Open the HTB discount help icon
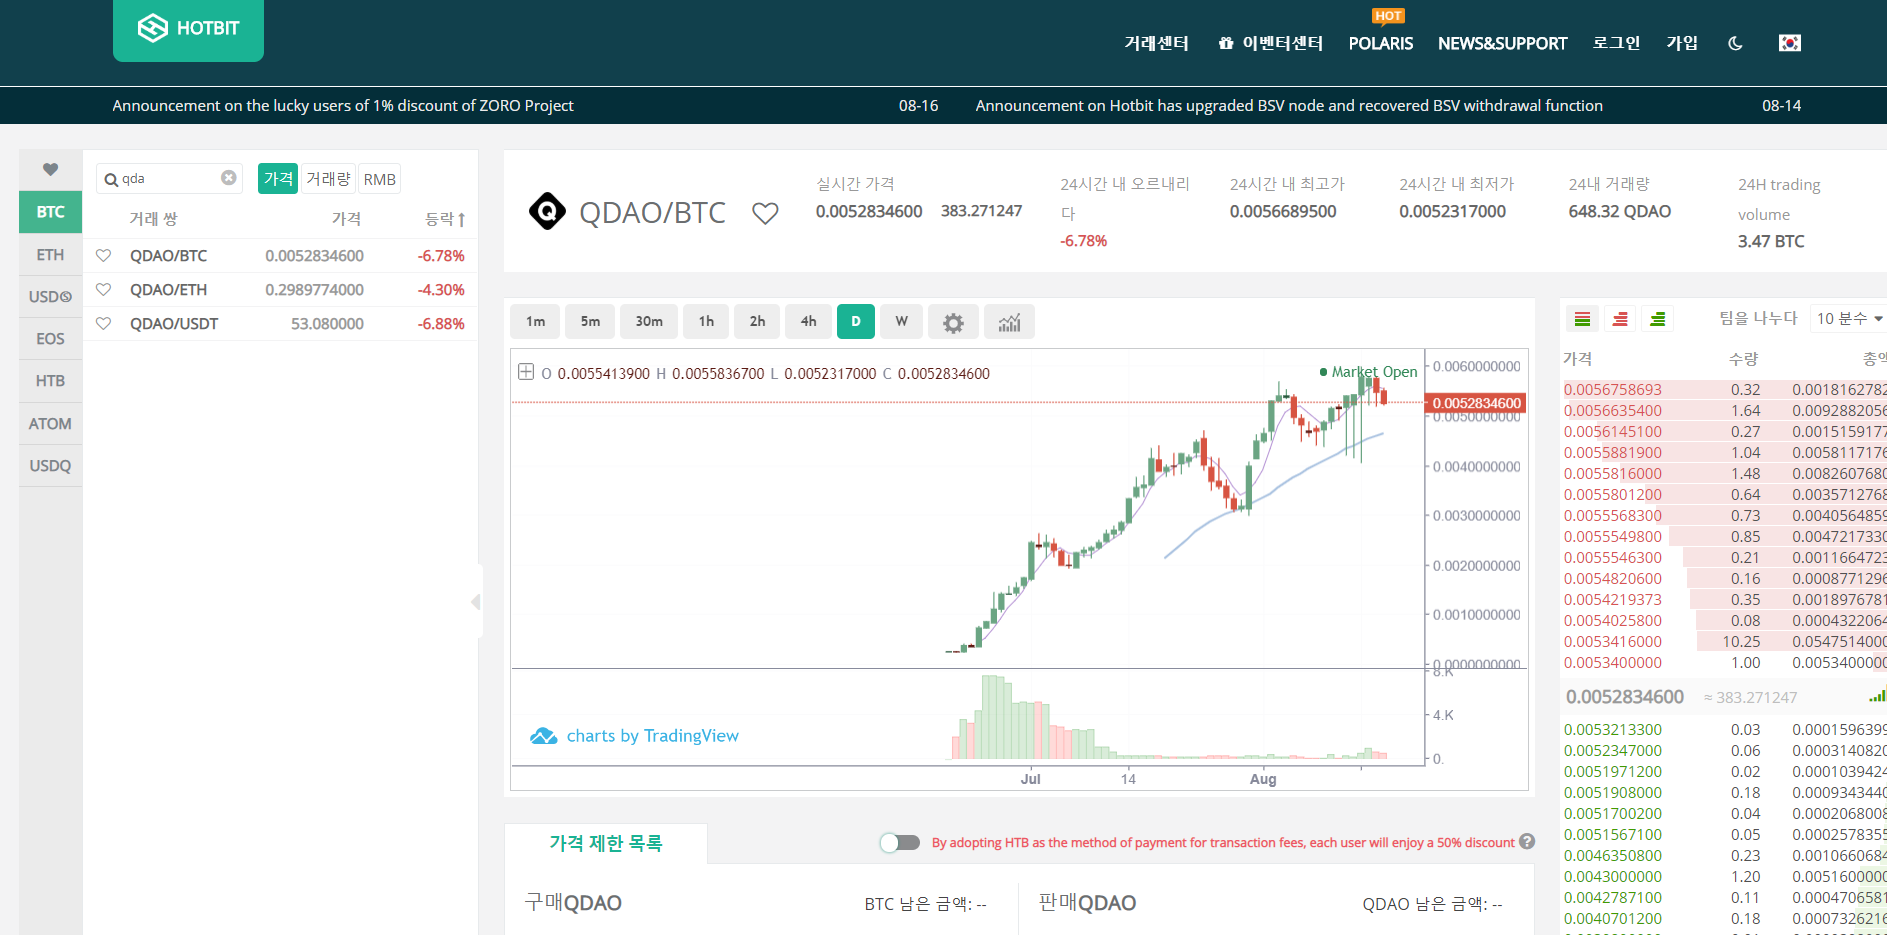 (1527, 842)
